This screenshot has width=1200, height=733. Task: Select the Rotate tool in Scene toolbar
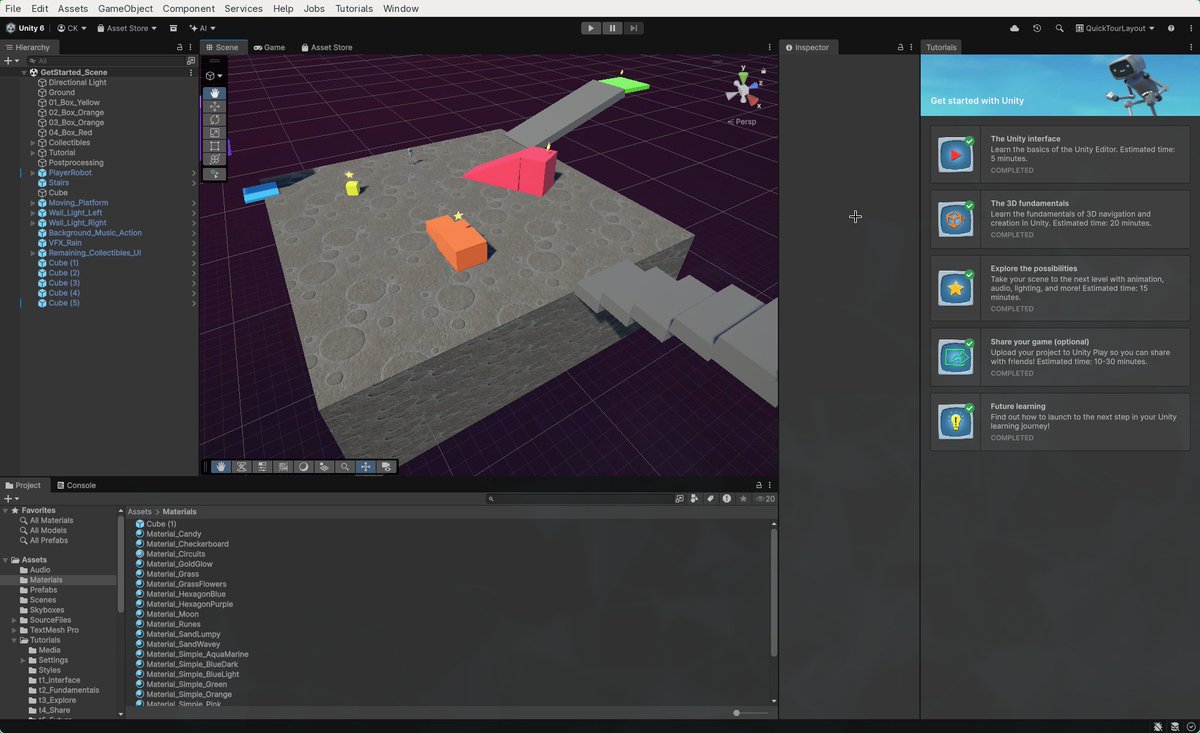[x=214, y=120]
